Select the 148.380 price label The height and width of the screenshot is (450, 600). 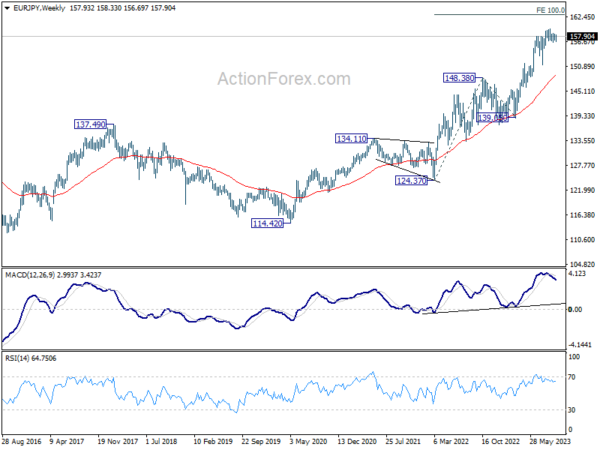[459, 78]
